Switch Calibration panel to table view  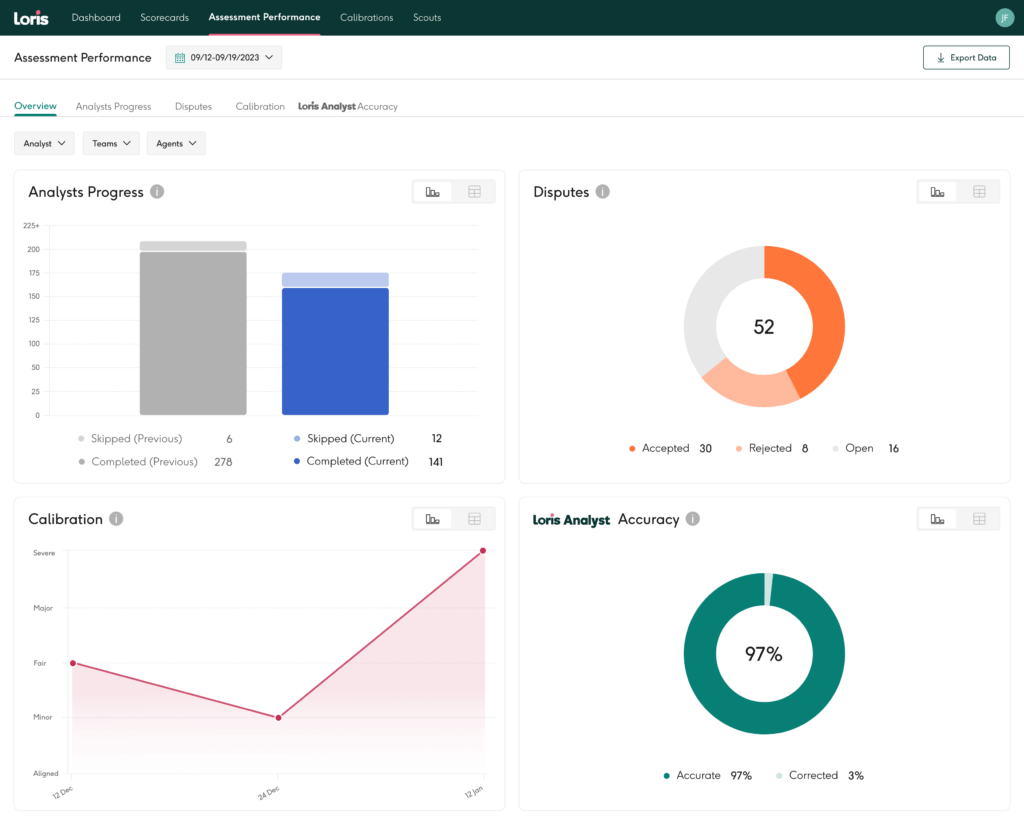click(x=474, y=518)
